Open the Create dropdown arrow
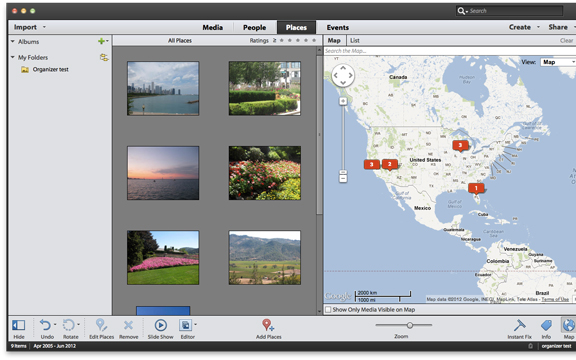The width and height of the screenshot is (576, 360). (538, 27)
